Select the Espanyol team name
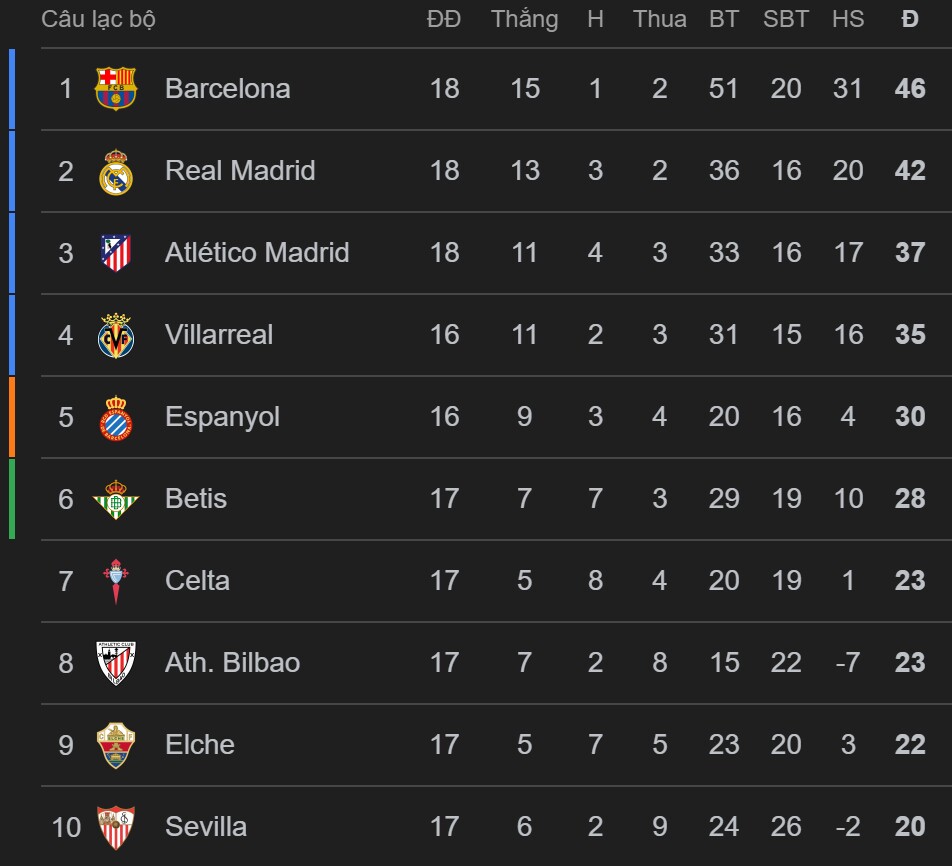952x866 pixels. coord(222,417)
